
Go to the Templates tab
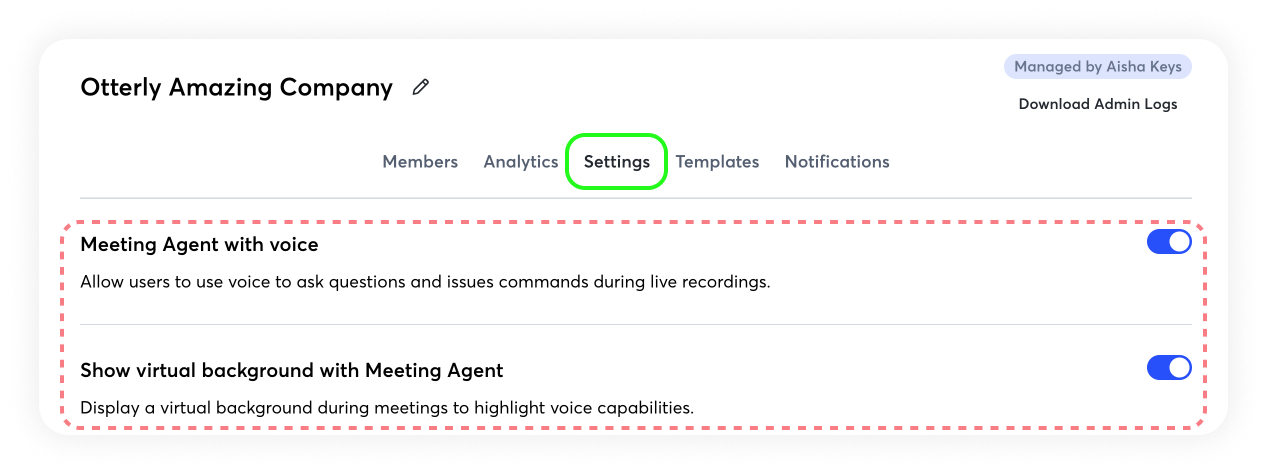click(717, 162)
